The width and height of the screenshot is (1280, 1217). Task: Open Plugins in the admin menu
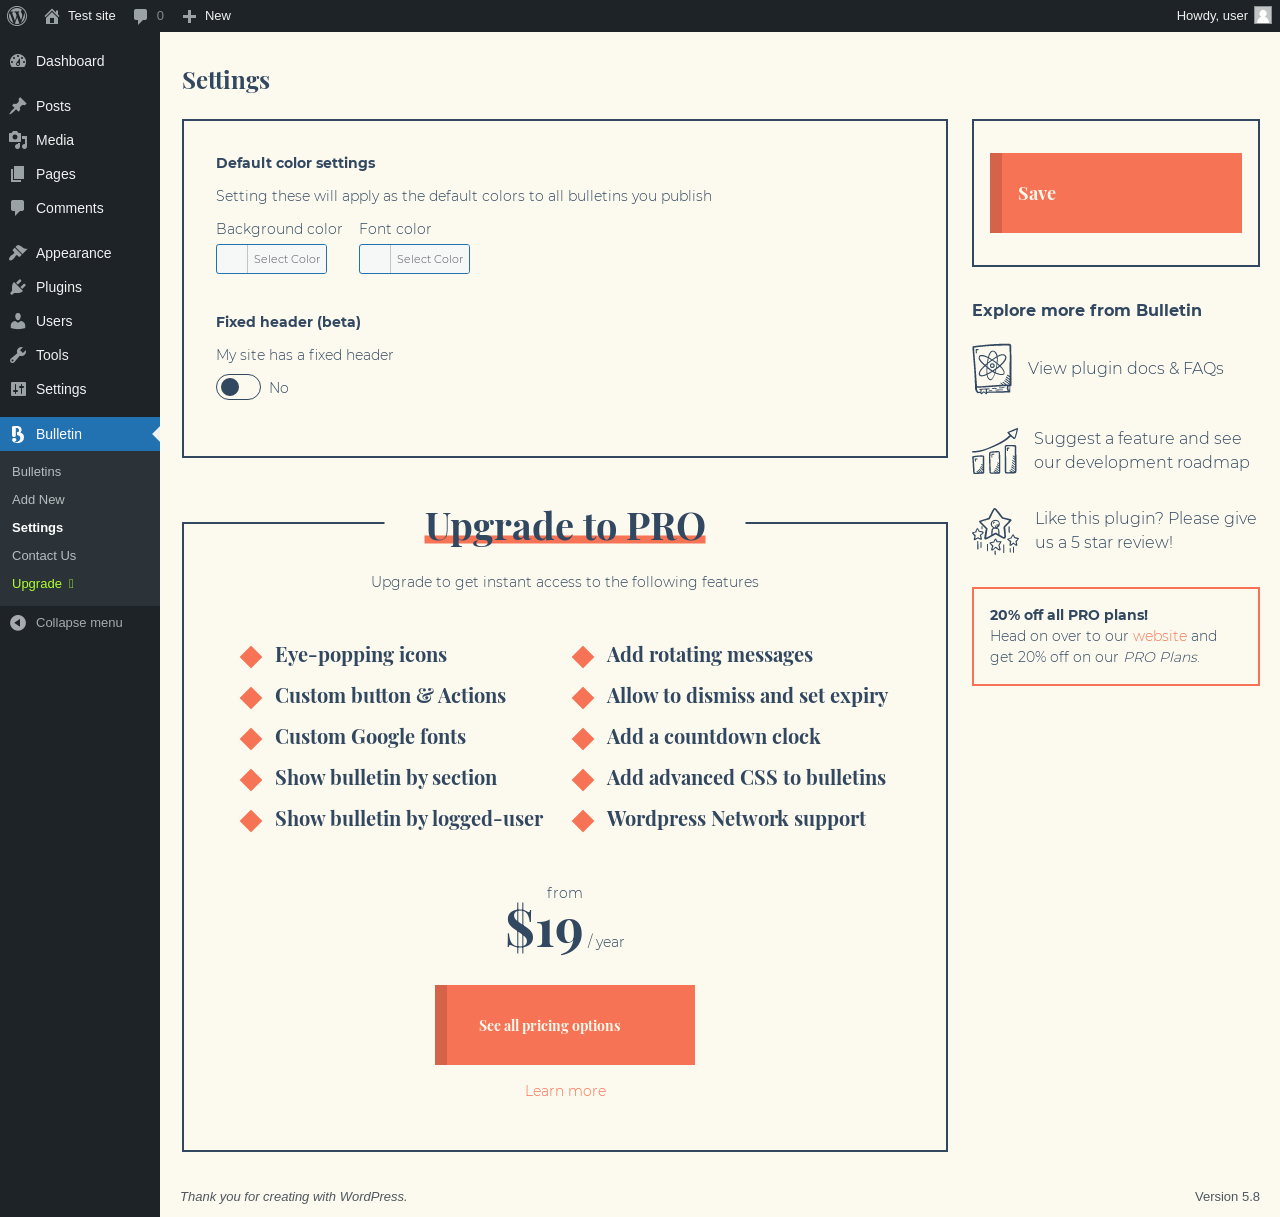click(x=59, y=287)
